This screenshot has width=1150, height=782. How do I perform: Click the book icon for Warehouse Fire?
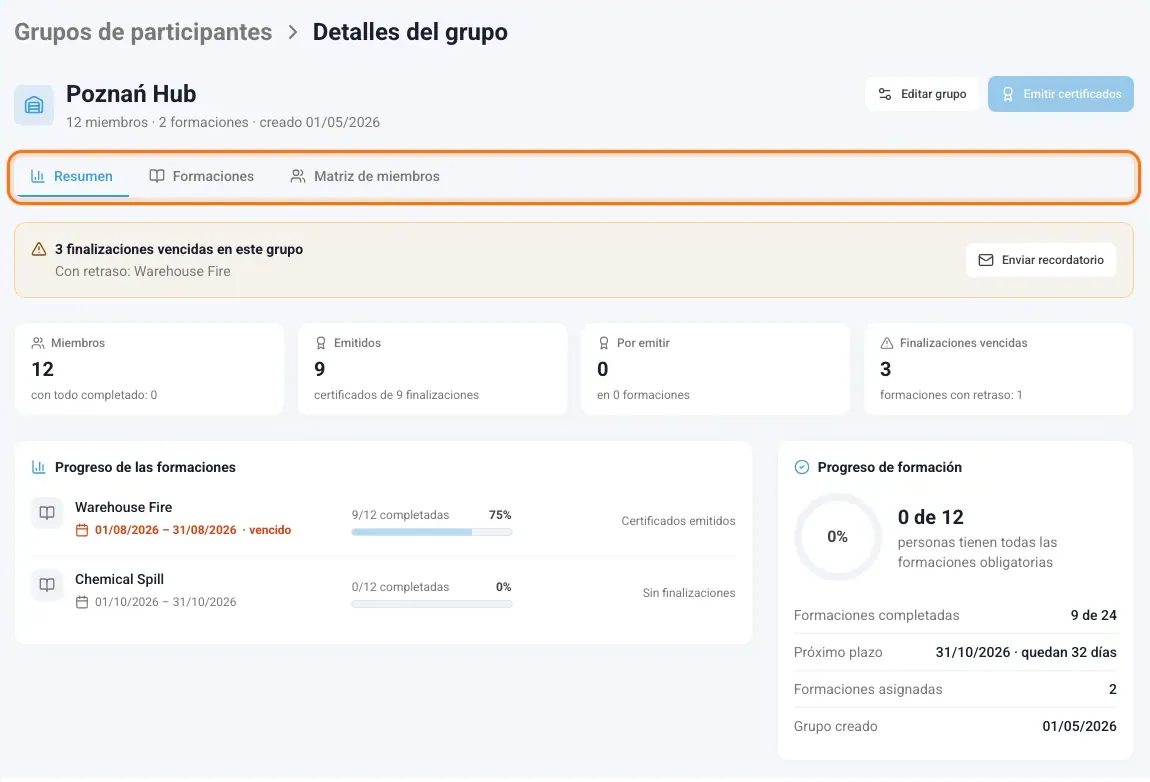[47, 513]
